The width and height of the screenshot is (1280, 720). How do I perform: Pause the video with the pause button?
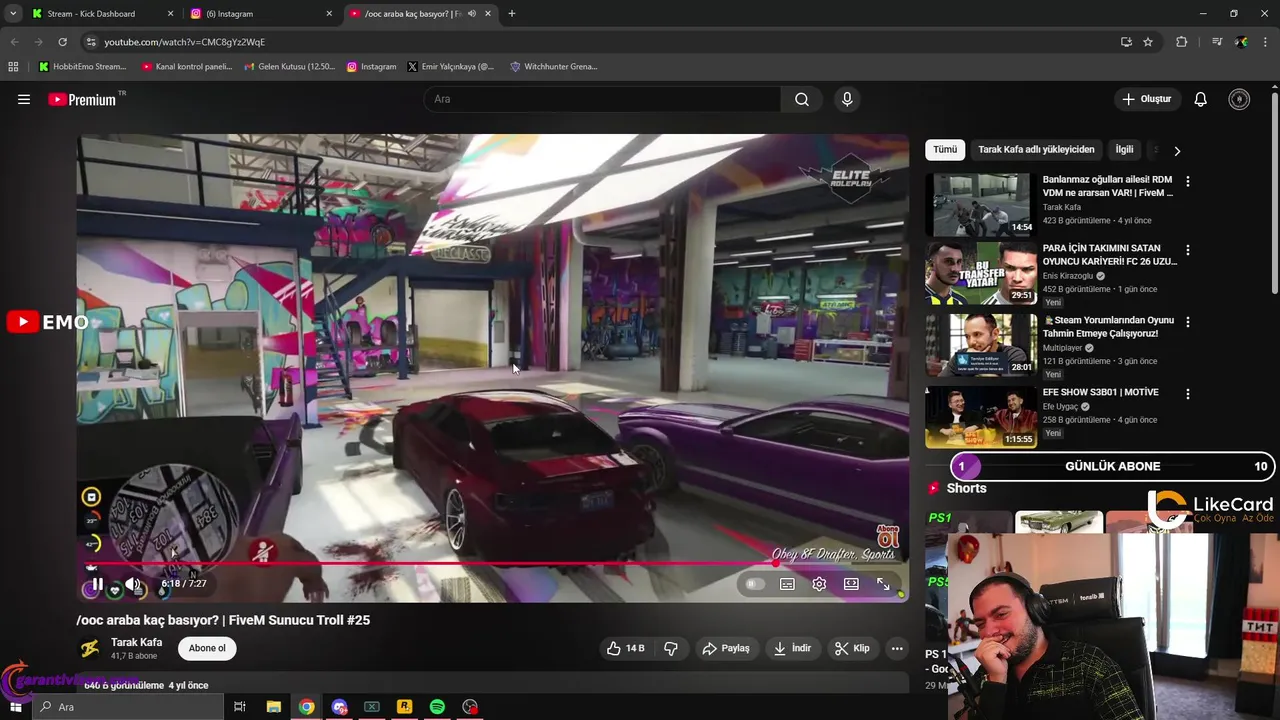click(x=97, y=584)
